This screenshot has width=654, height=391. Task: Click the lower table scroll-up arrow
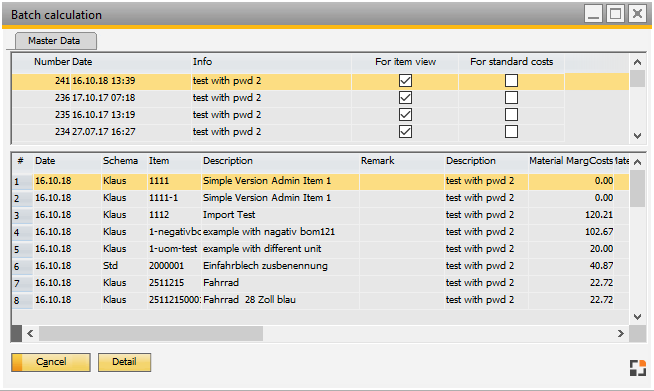637,162
